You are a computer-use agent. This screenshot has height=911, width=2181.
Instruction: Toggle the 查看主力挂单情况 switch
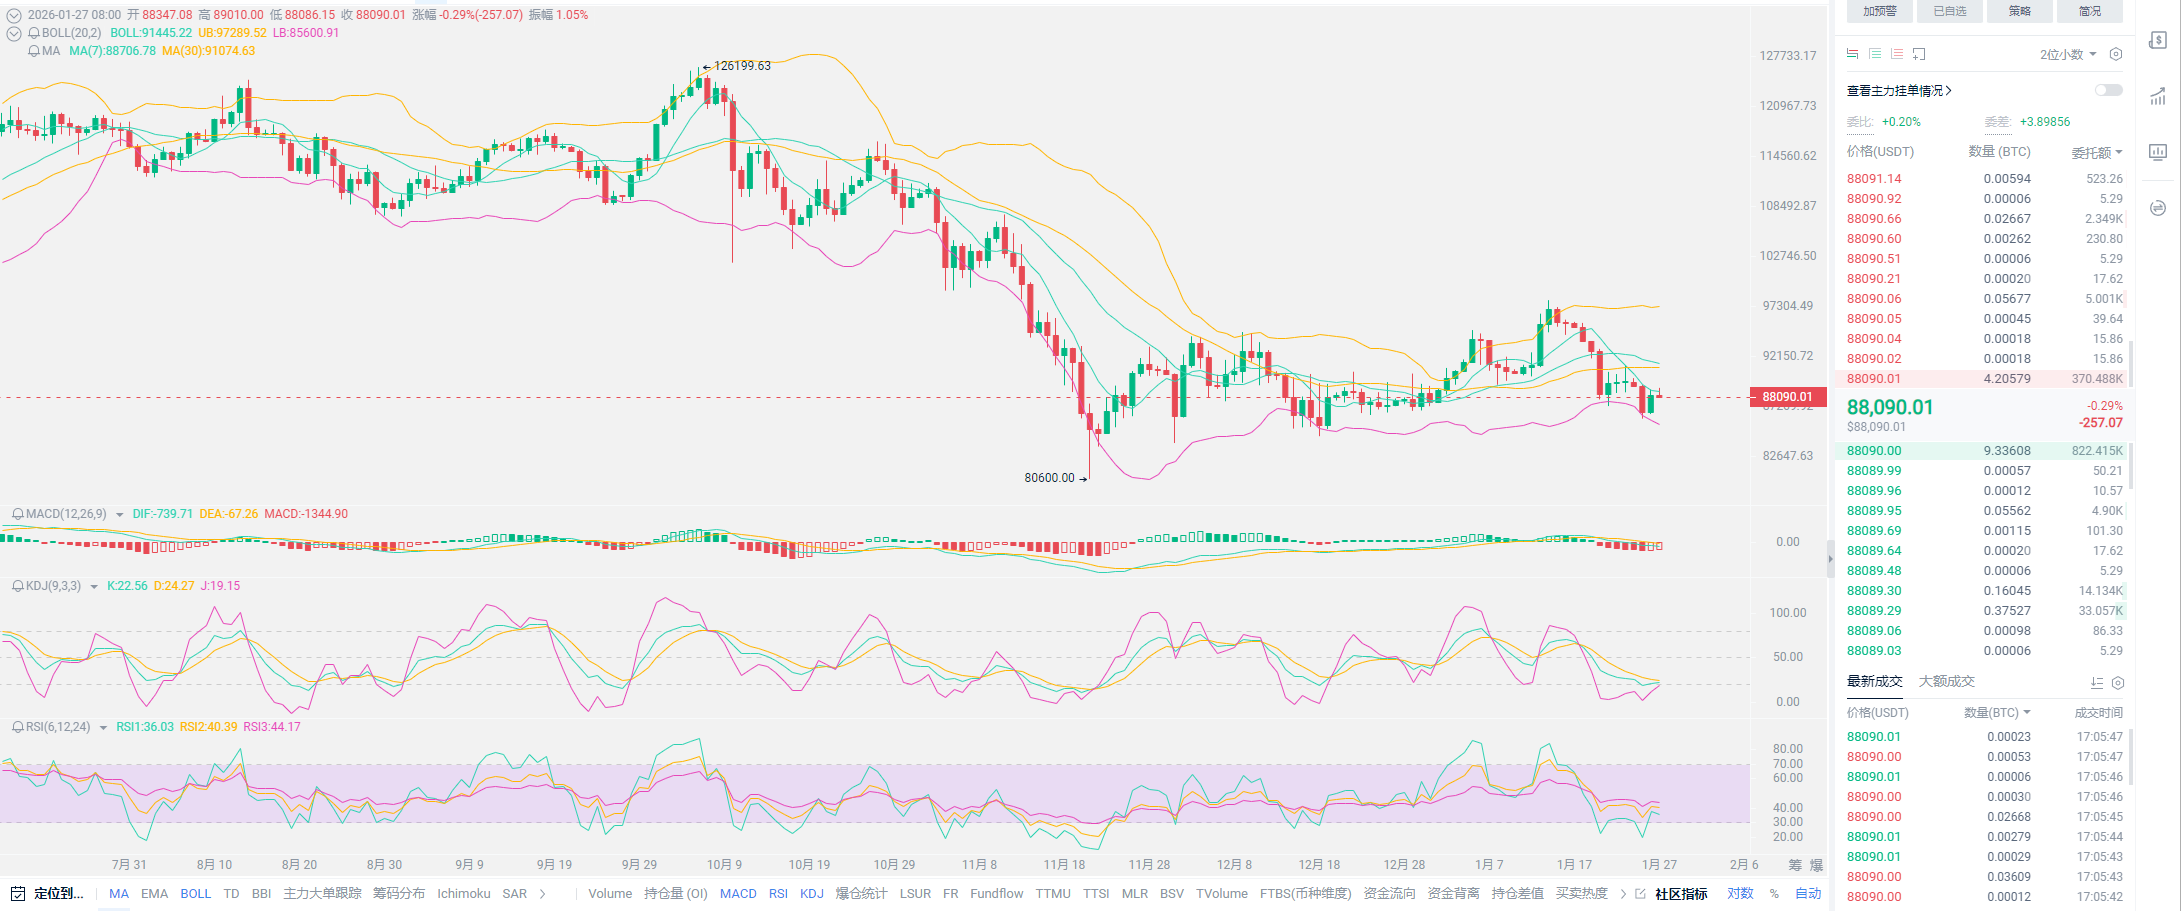(x=2108, y=90)
